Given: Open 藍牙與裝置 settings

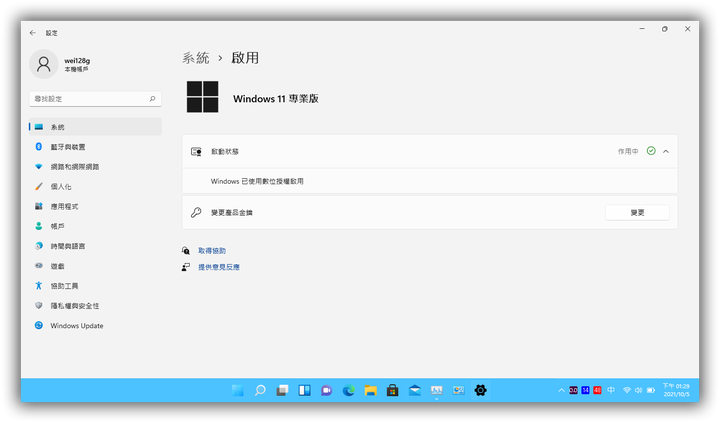Looking at the screenshot, I should [95, 147].
